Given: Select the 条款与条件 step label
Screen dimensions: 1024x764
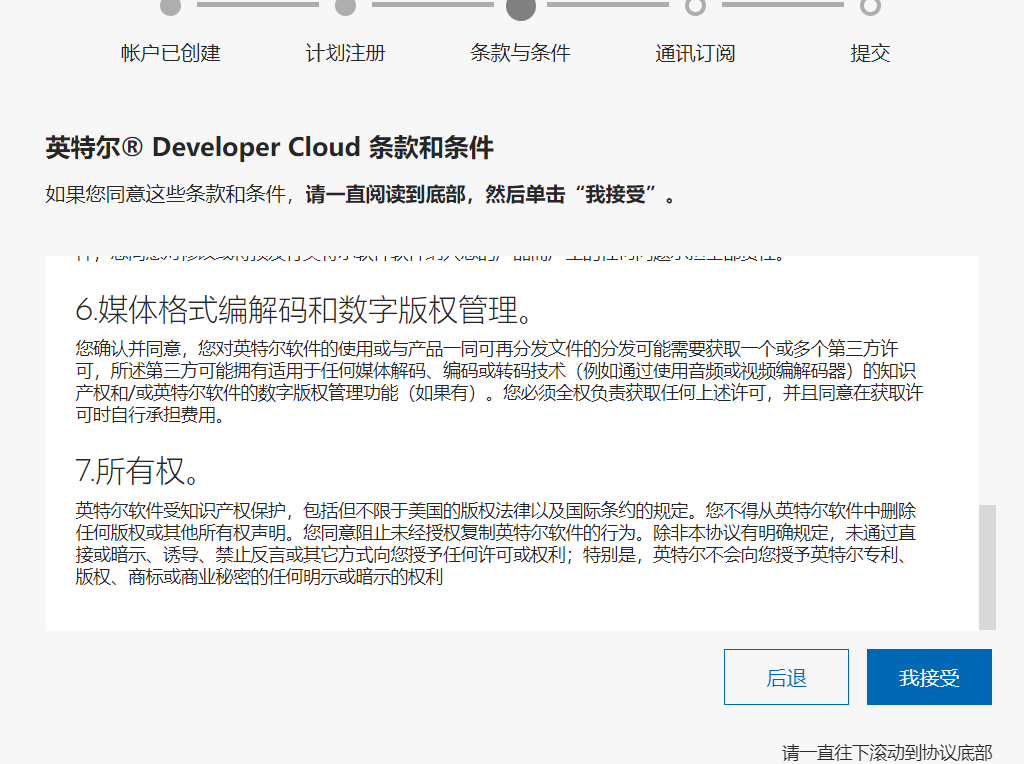Looking at the screenshot, I should click(520, 53).
